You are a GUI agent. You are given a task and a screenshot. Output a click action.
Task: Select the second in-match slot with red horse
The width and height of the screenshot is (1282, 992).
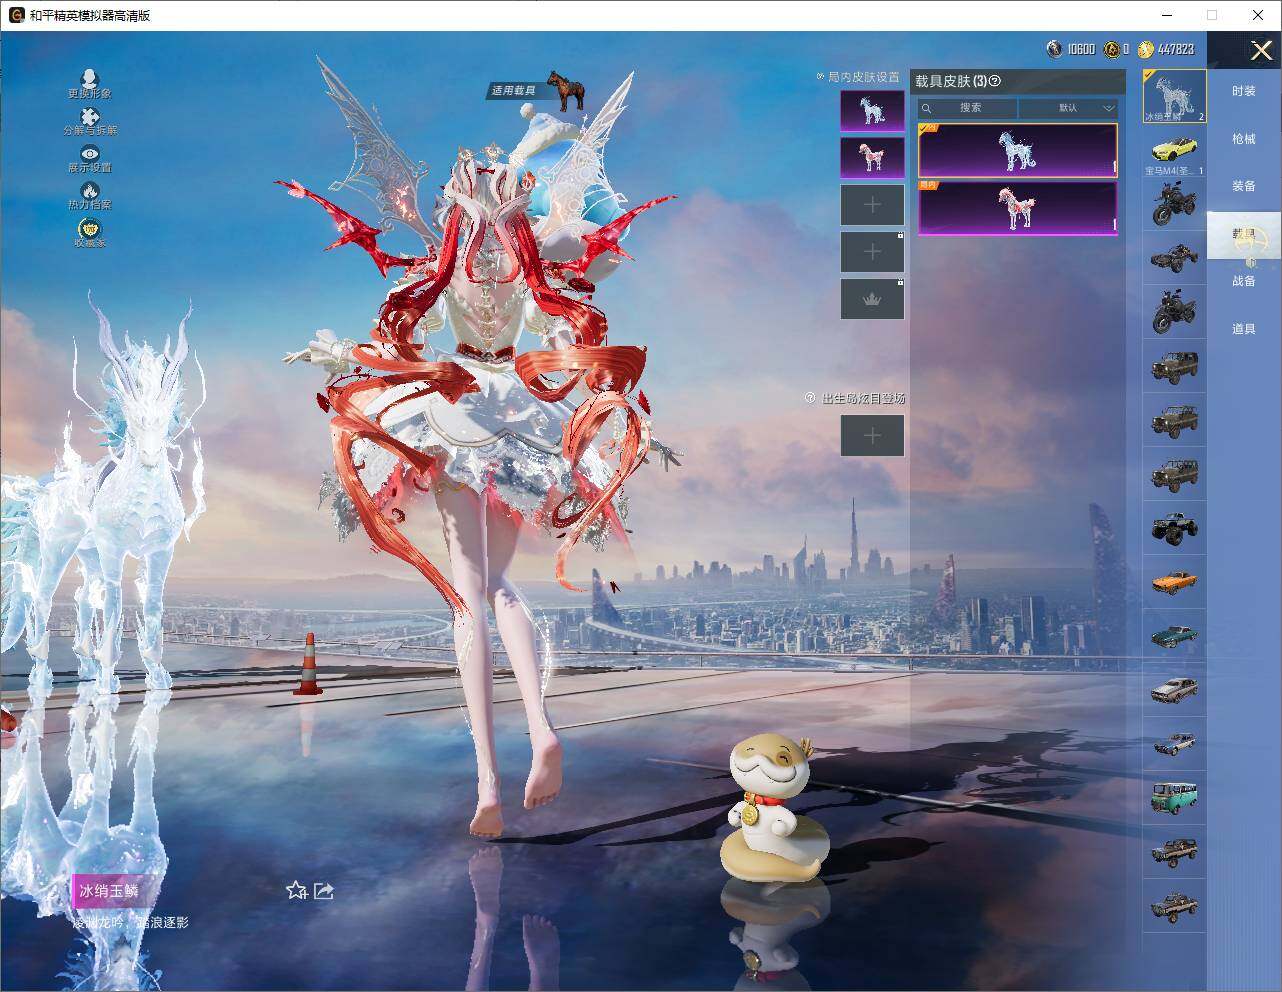(872, 158)
